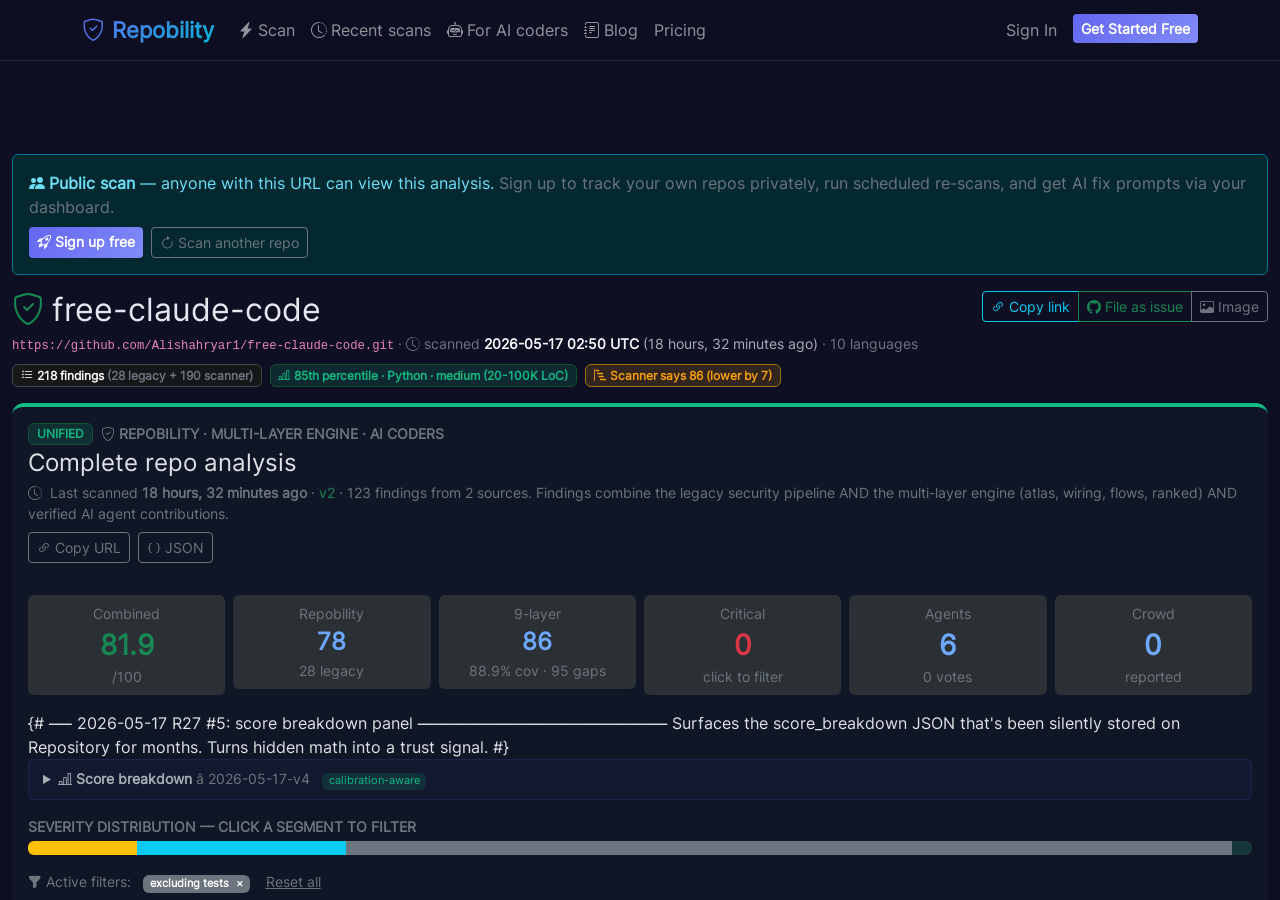The image size is (1280, 900).
Task: Click the clock icon beside scanned time
Action: 413,344
